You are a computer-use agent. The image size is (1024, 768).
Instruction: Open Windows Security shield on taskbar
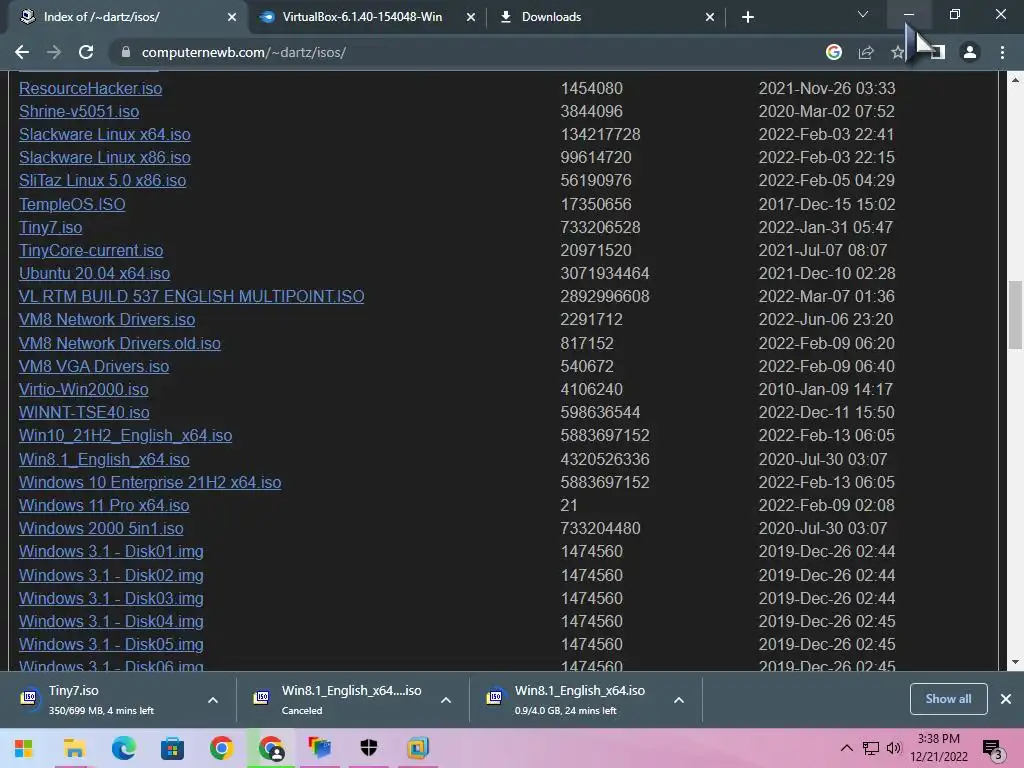tap(369, 748)
